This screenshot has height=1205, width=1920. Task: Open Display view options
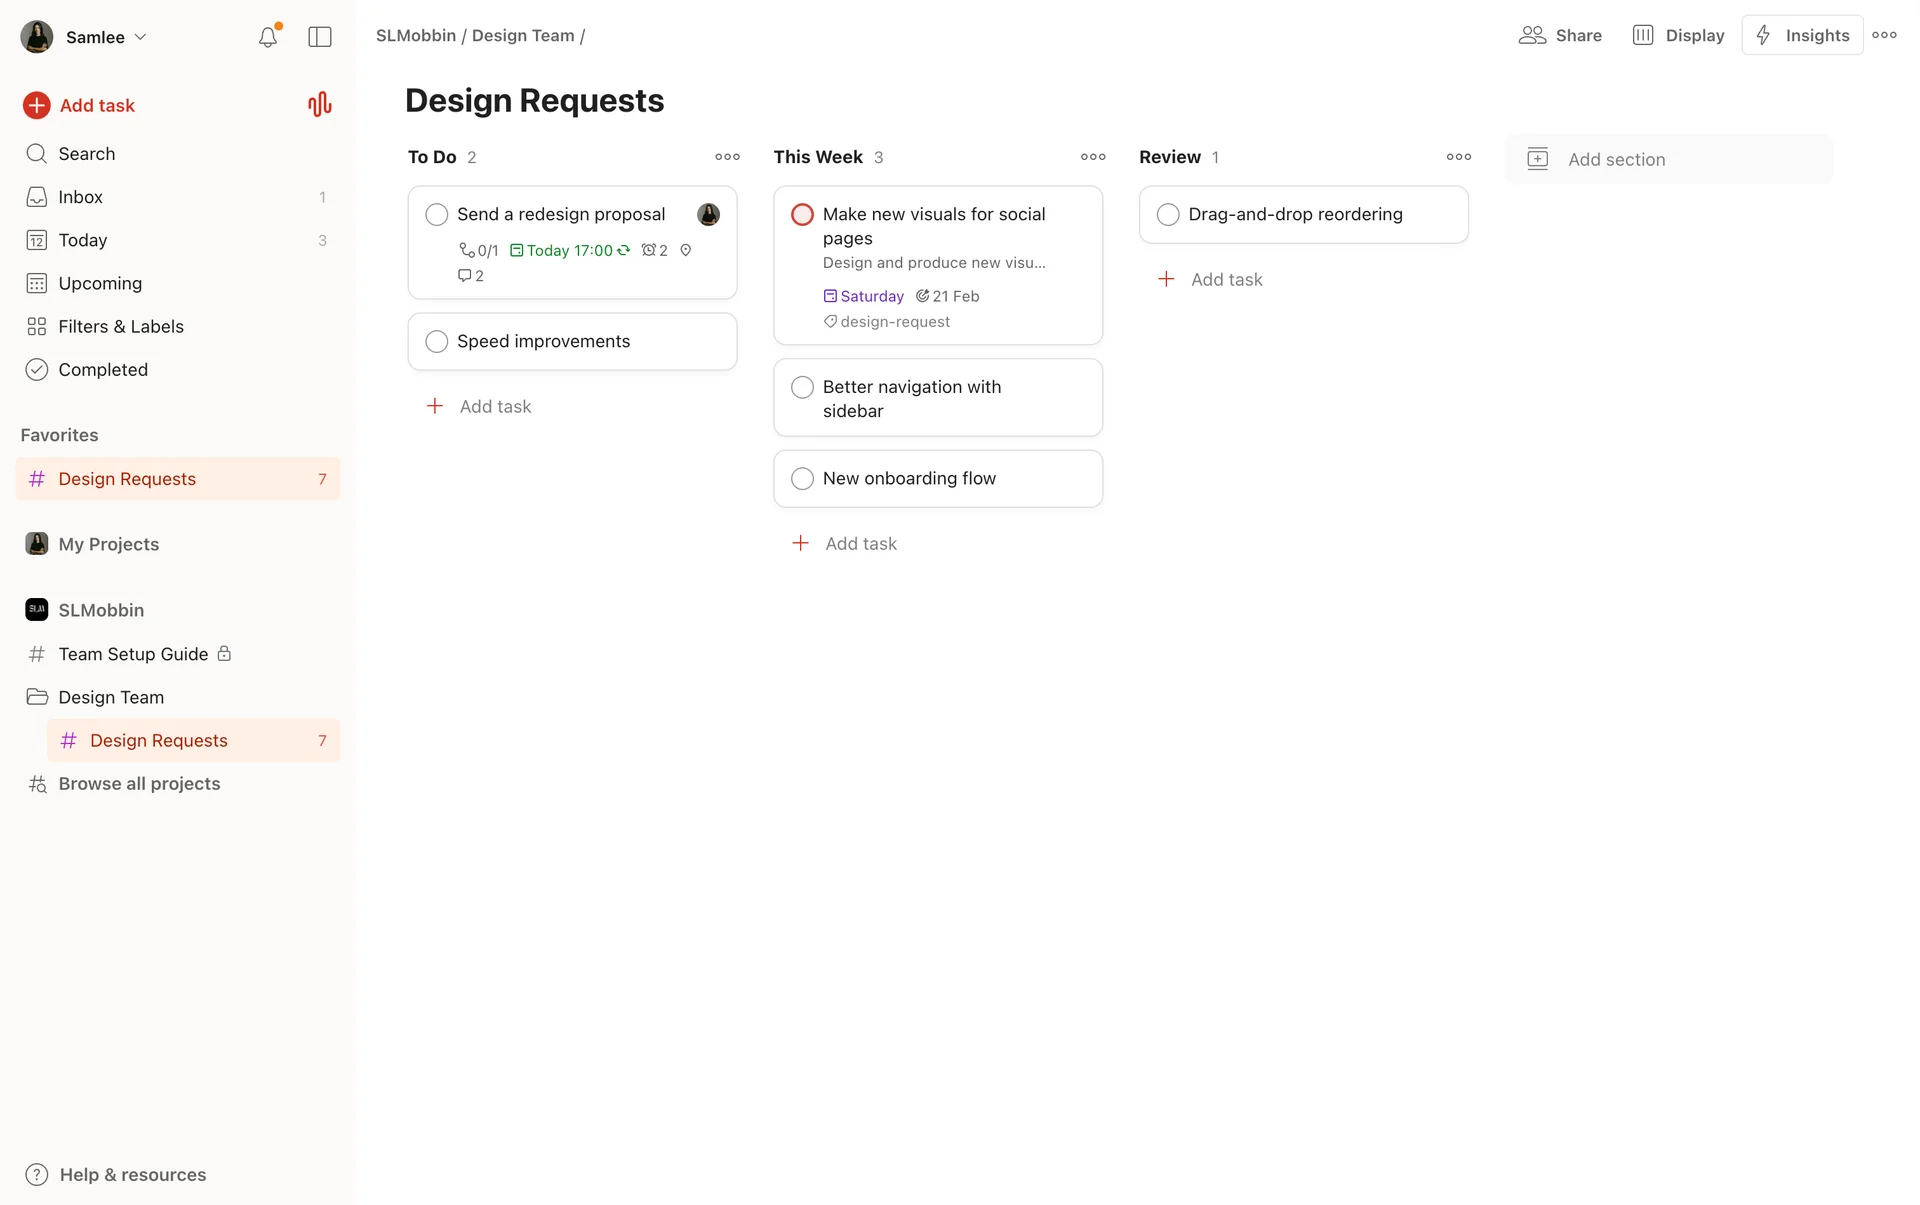coord(1679,35)
